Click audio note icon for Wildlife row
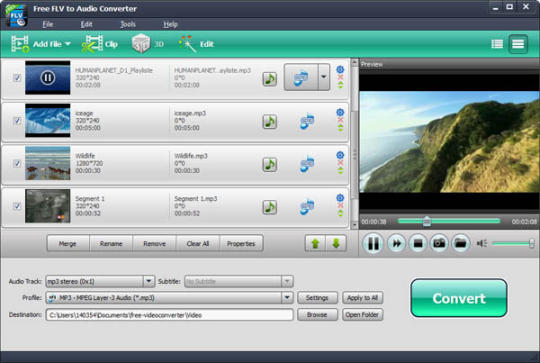540x363 pixels. (x=270, y=164)
